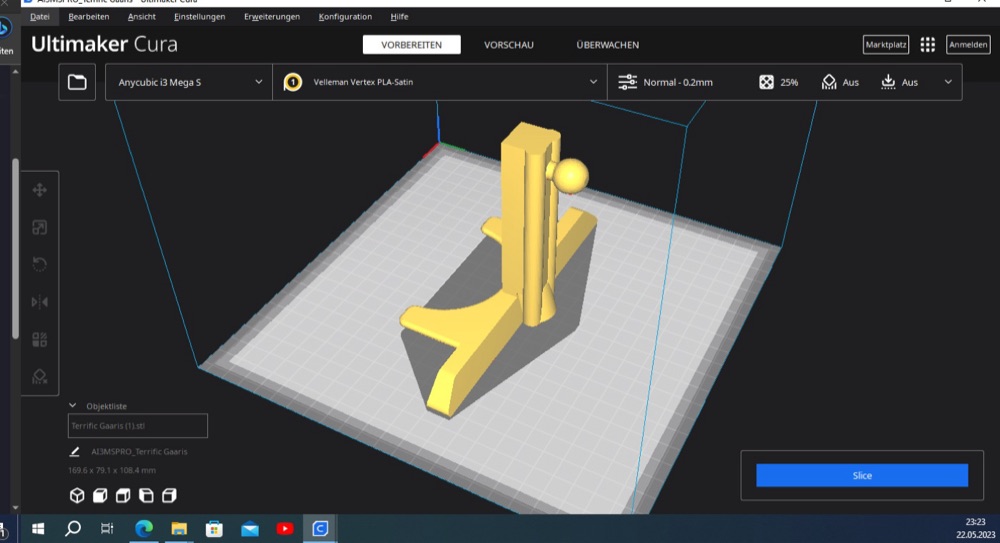This screenshot has height=543, width=1000.
Task: Open the Konfiguration menu
Action: tap(345, 17)
